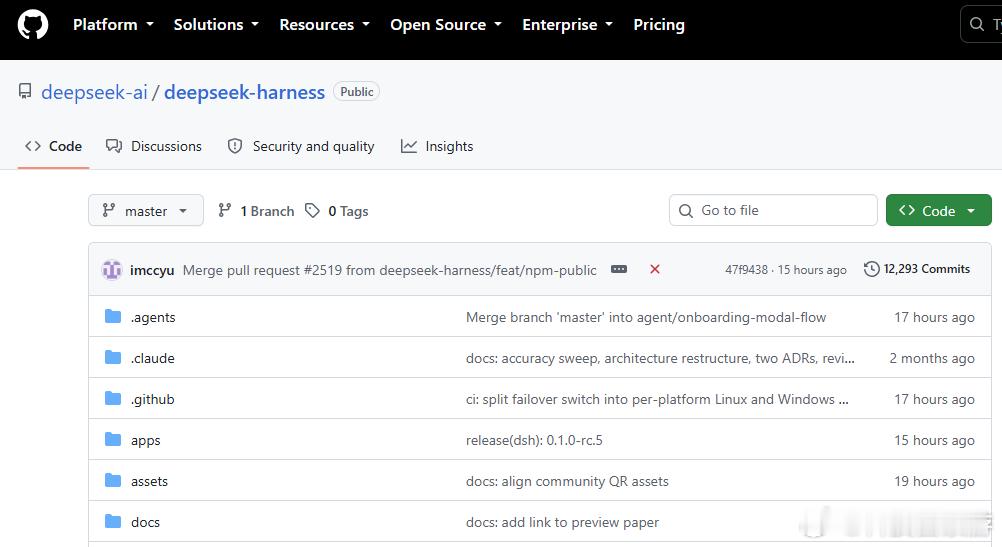Open the deepseek-harness repository link
1002x547 pixels.
(245, 92)
